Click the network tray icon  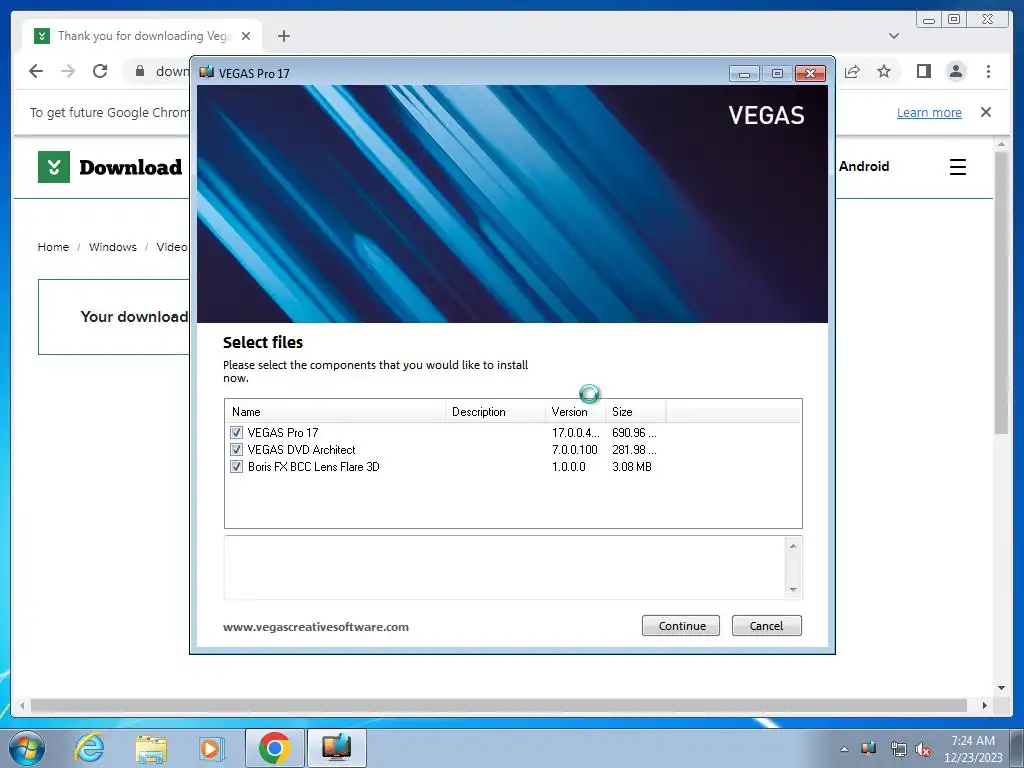coord(898,749)
